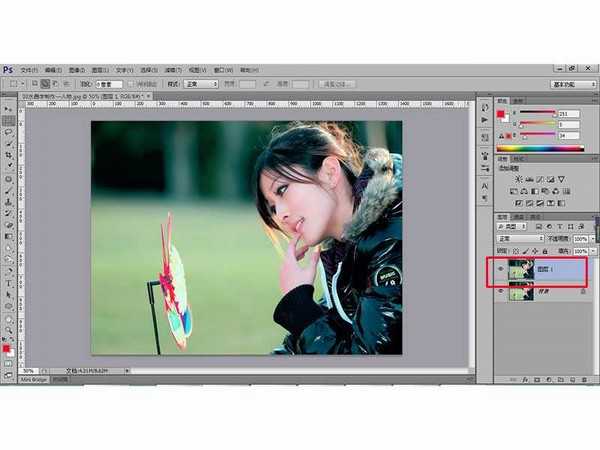Select the Lasso tool
The width and height of the screenshot is (600, 450).
click(x=9, y=131)
